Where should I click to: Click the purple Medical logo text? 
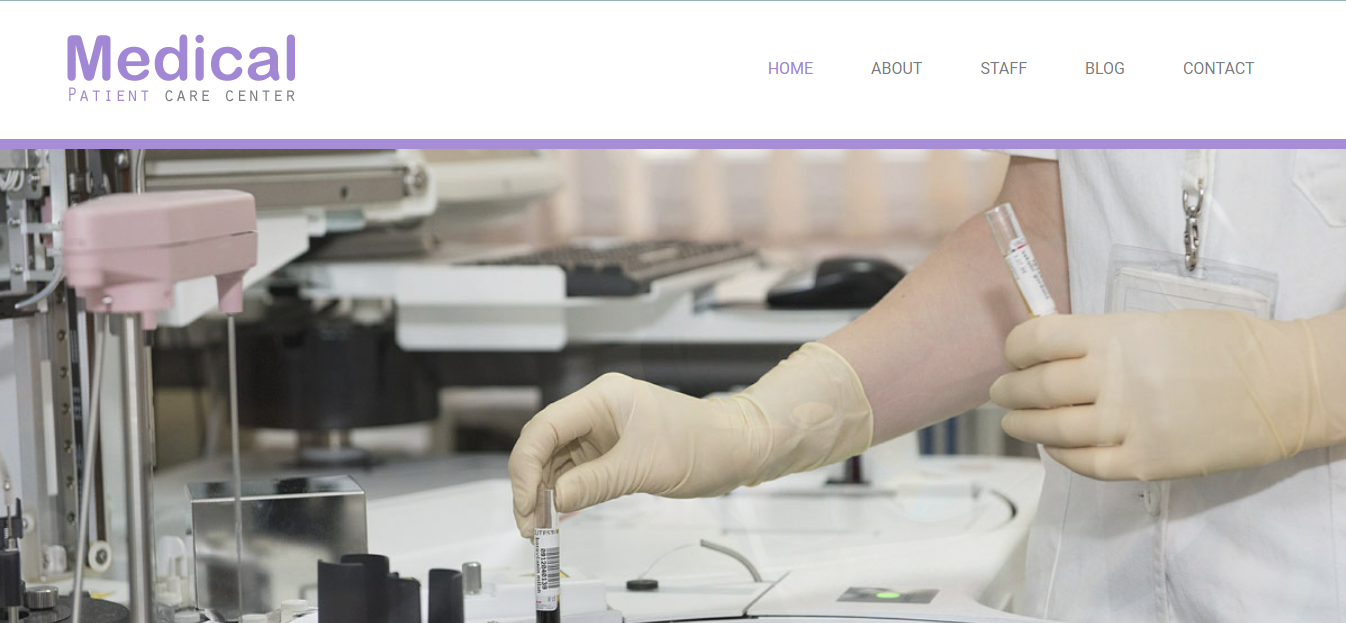181,59
